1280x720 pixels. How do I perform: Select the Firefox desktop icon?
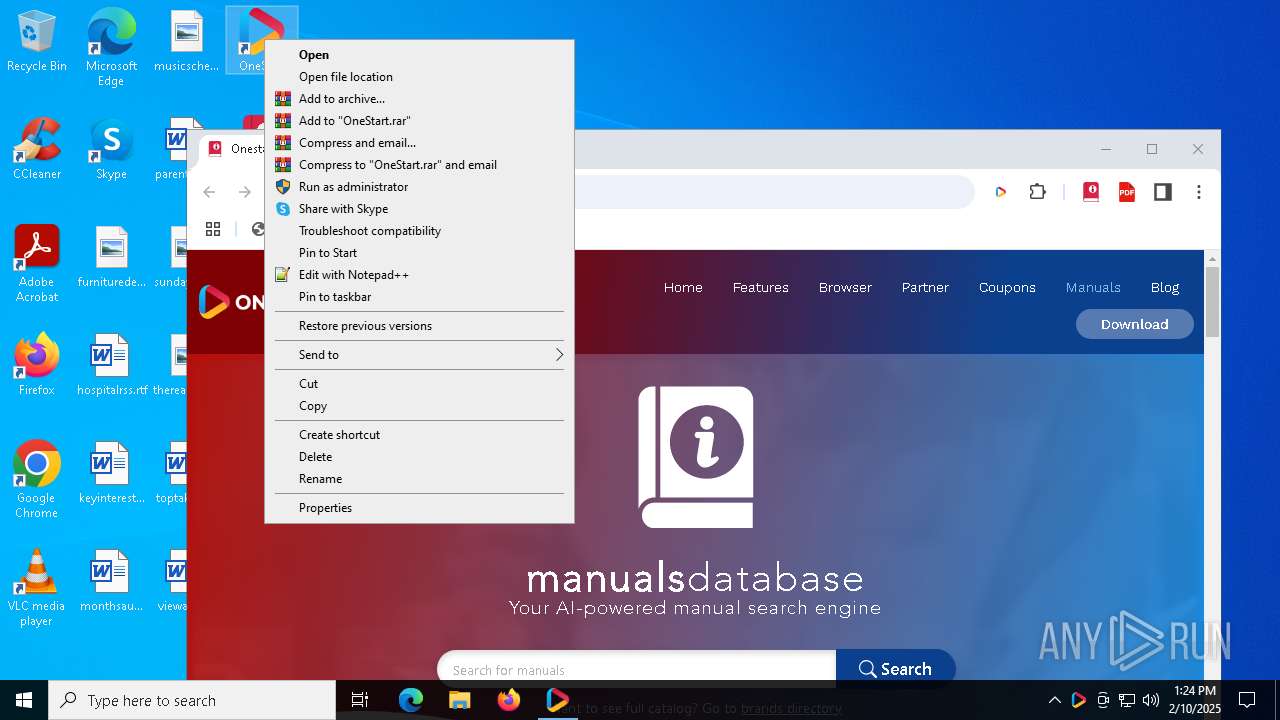point(36,365)
